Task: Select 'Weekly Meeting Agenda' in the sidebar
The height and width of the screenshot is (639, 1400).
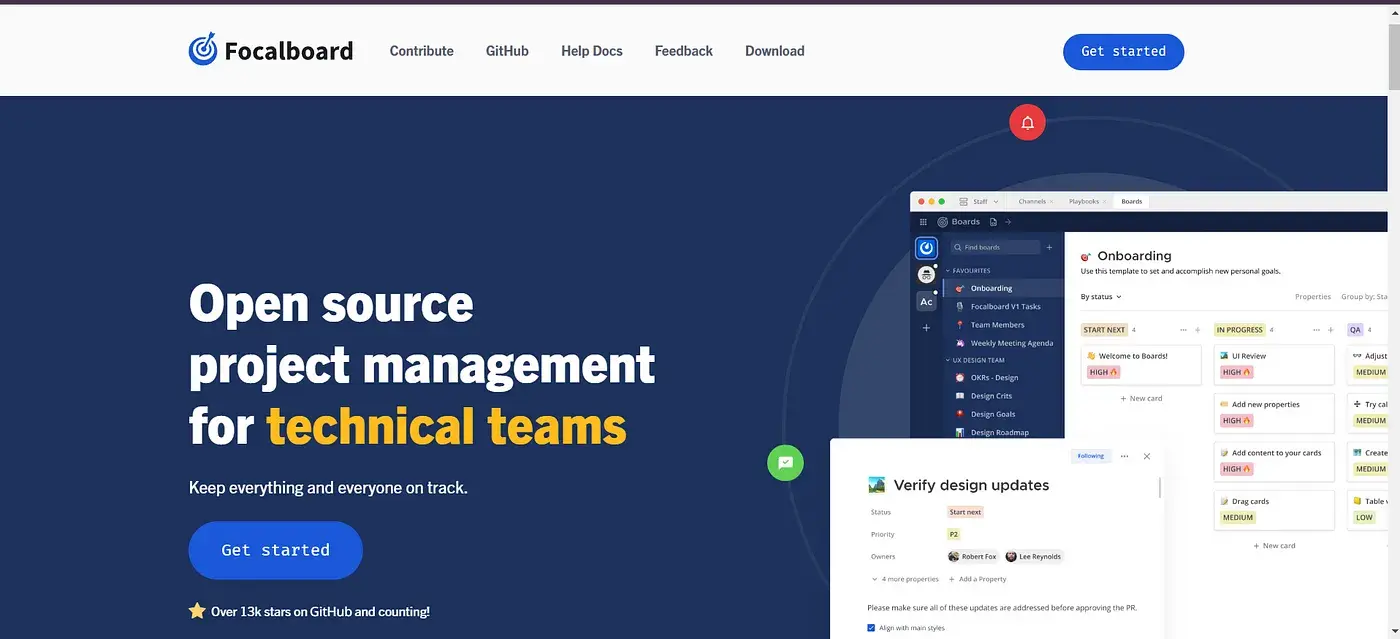Action: point(1004,343)
